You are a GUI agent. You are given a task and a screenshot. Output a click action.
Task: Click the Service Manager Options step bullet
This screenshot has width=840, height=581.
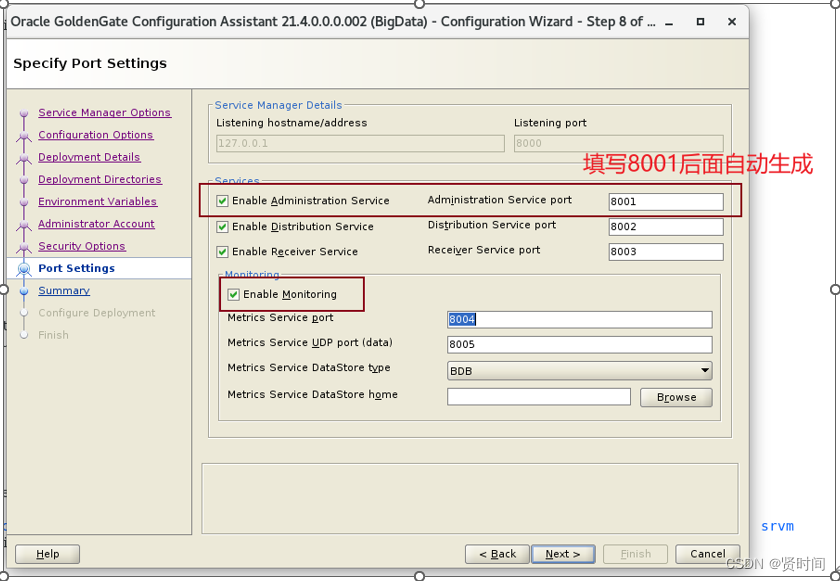24,114
